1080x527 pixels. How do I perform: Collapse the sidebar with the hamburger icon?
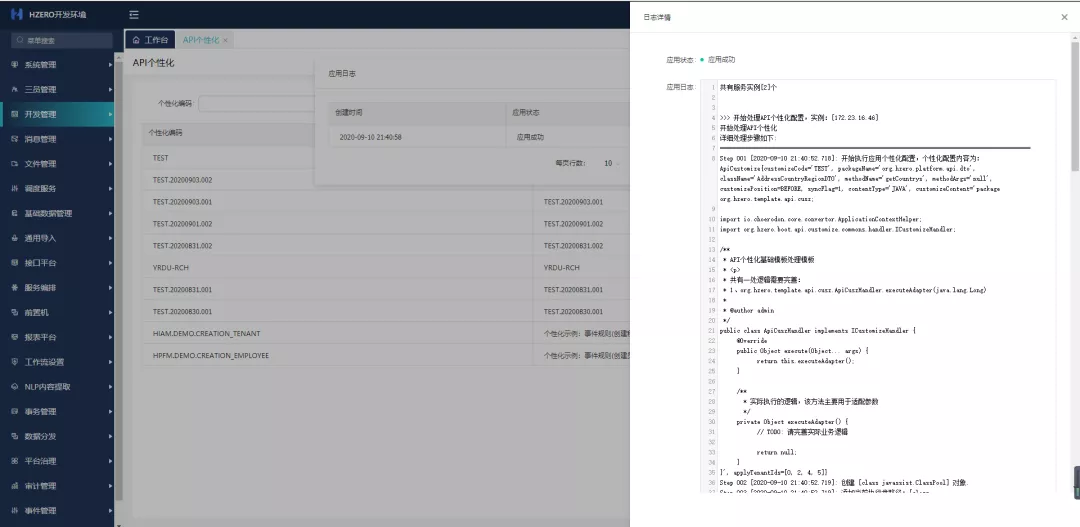coord(134,15)
